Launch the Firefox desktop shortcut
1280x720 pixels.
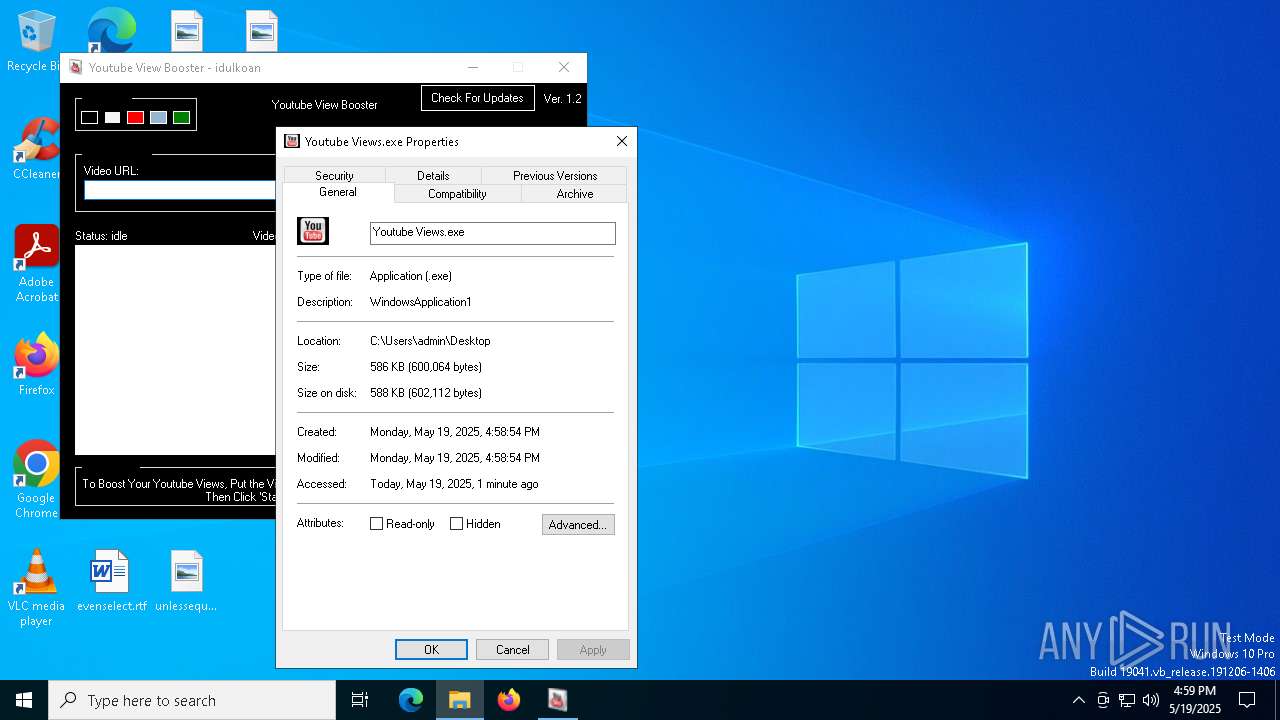(x=36, y=363)
